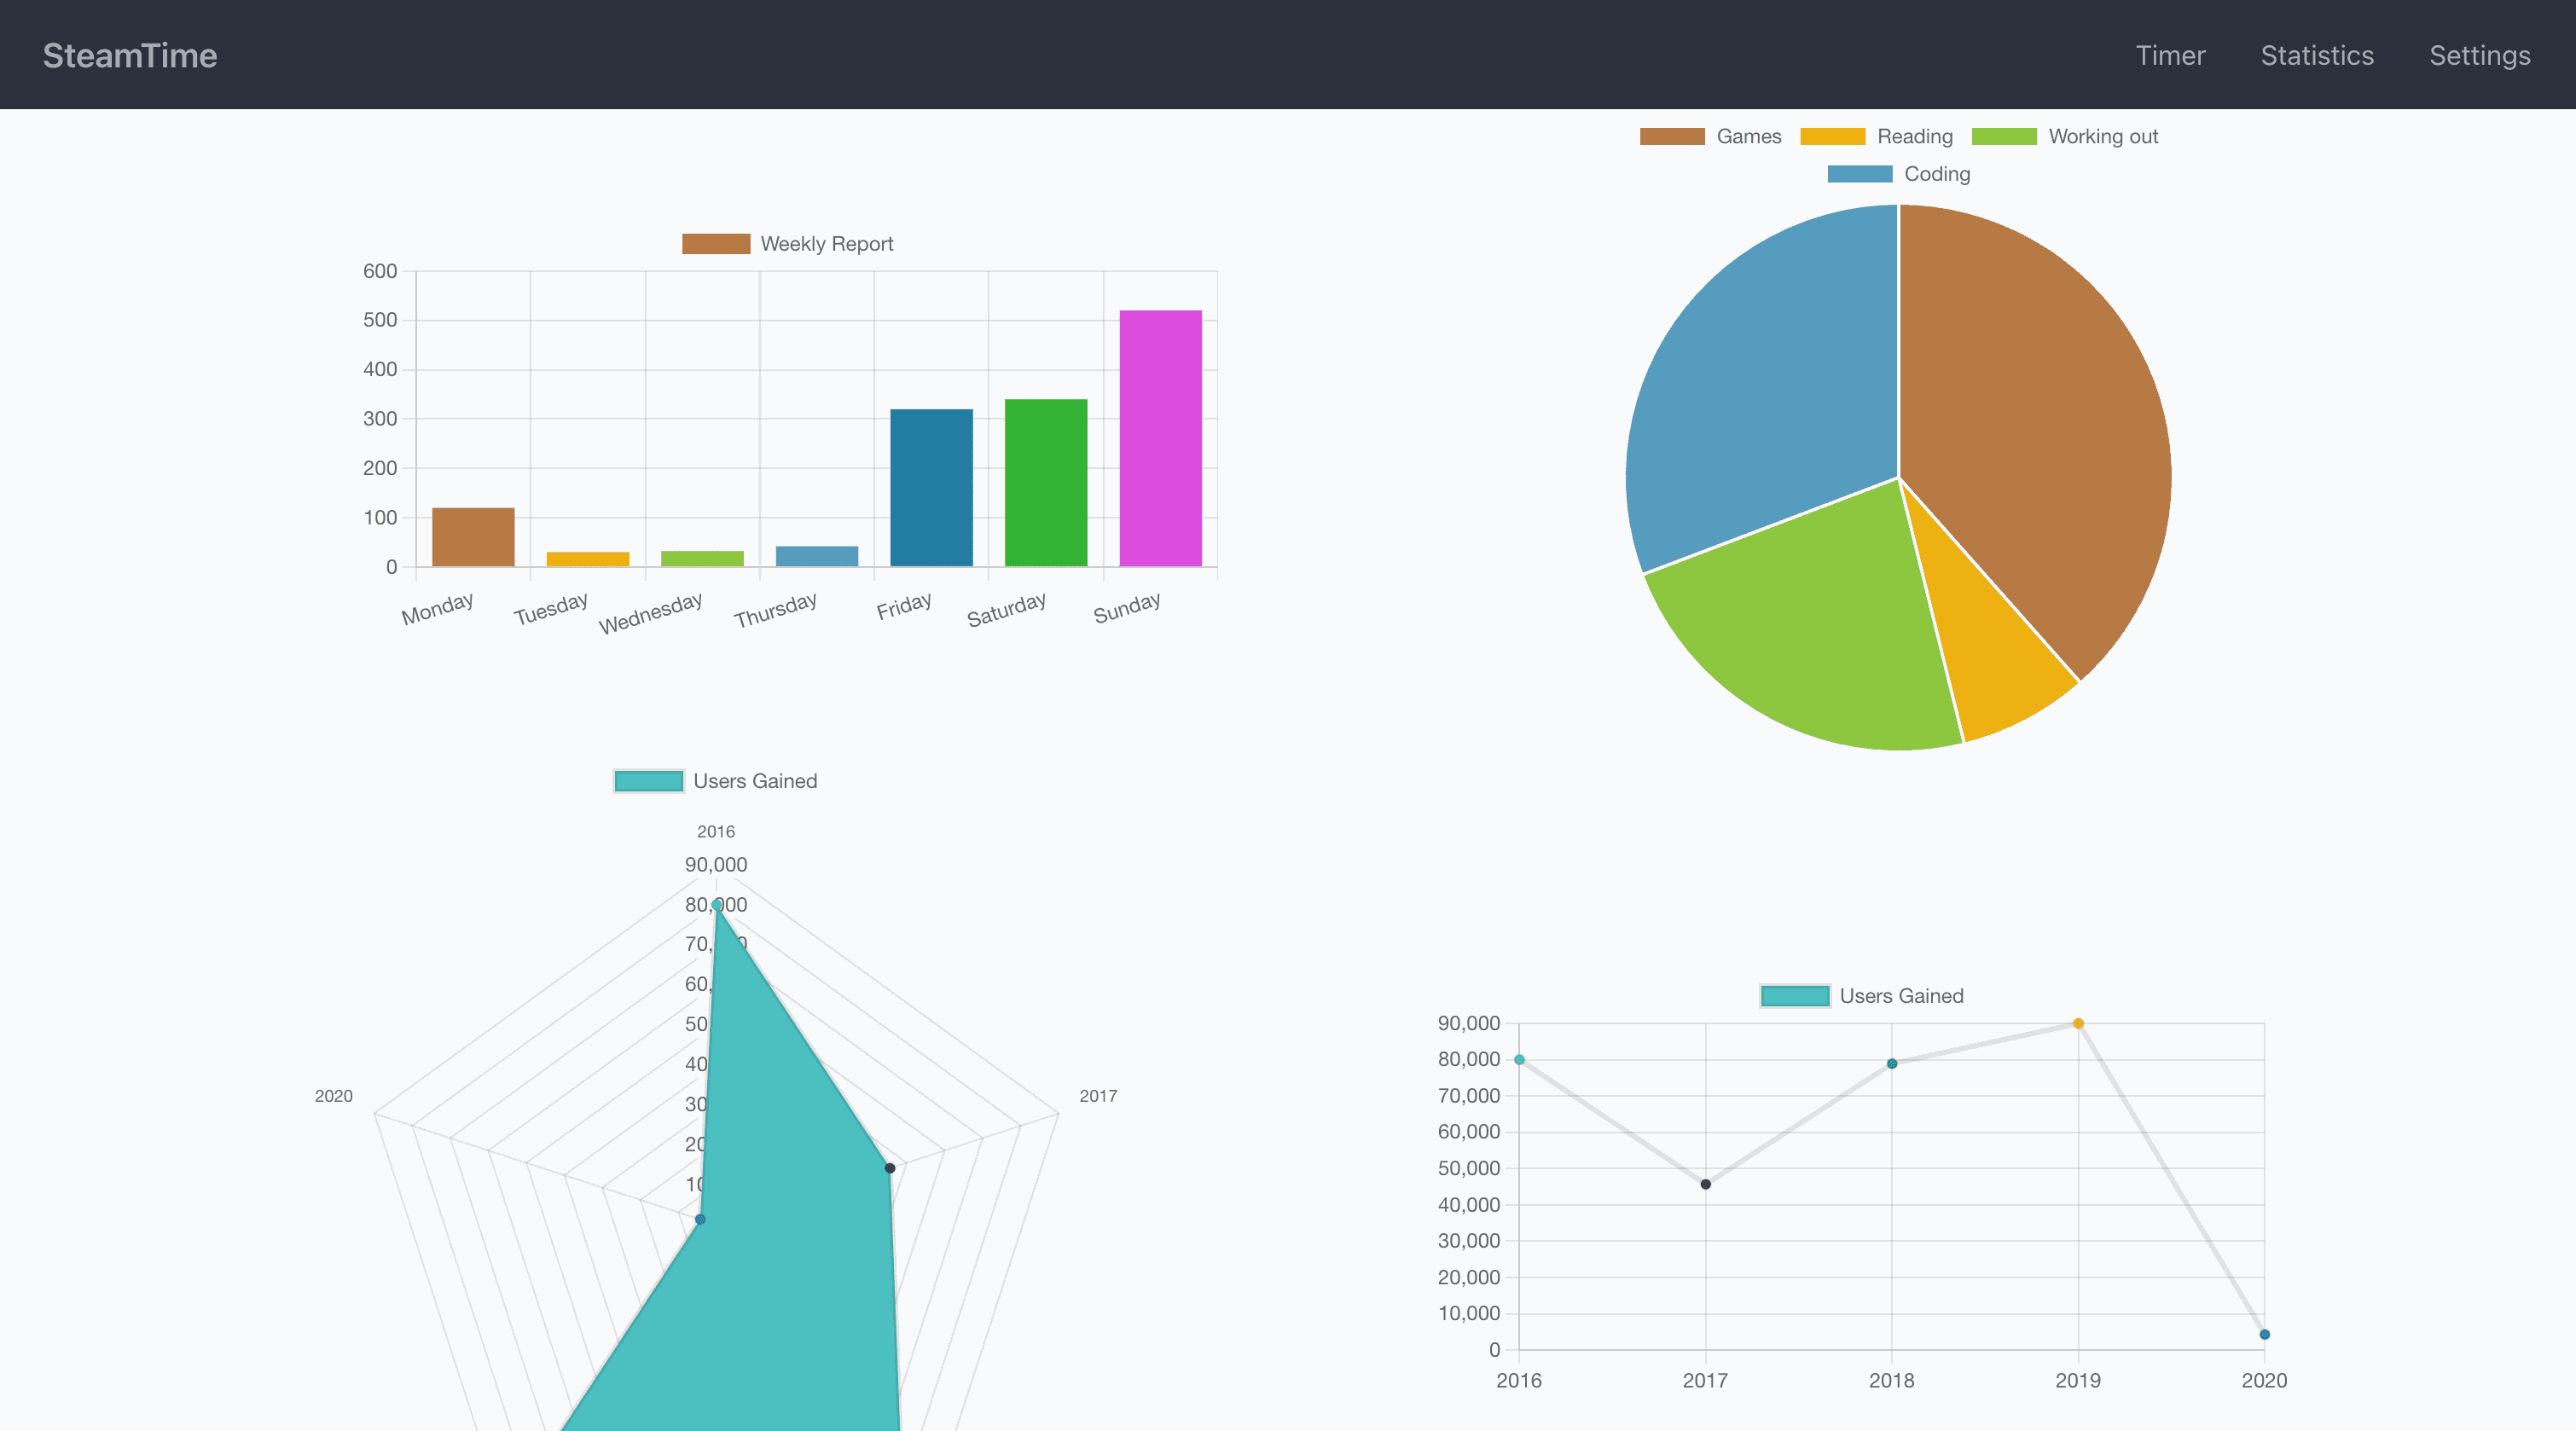Click the 2017 data point on line chart
Screen dimensions: 2576x1431
point(1706,1184)
